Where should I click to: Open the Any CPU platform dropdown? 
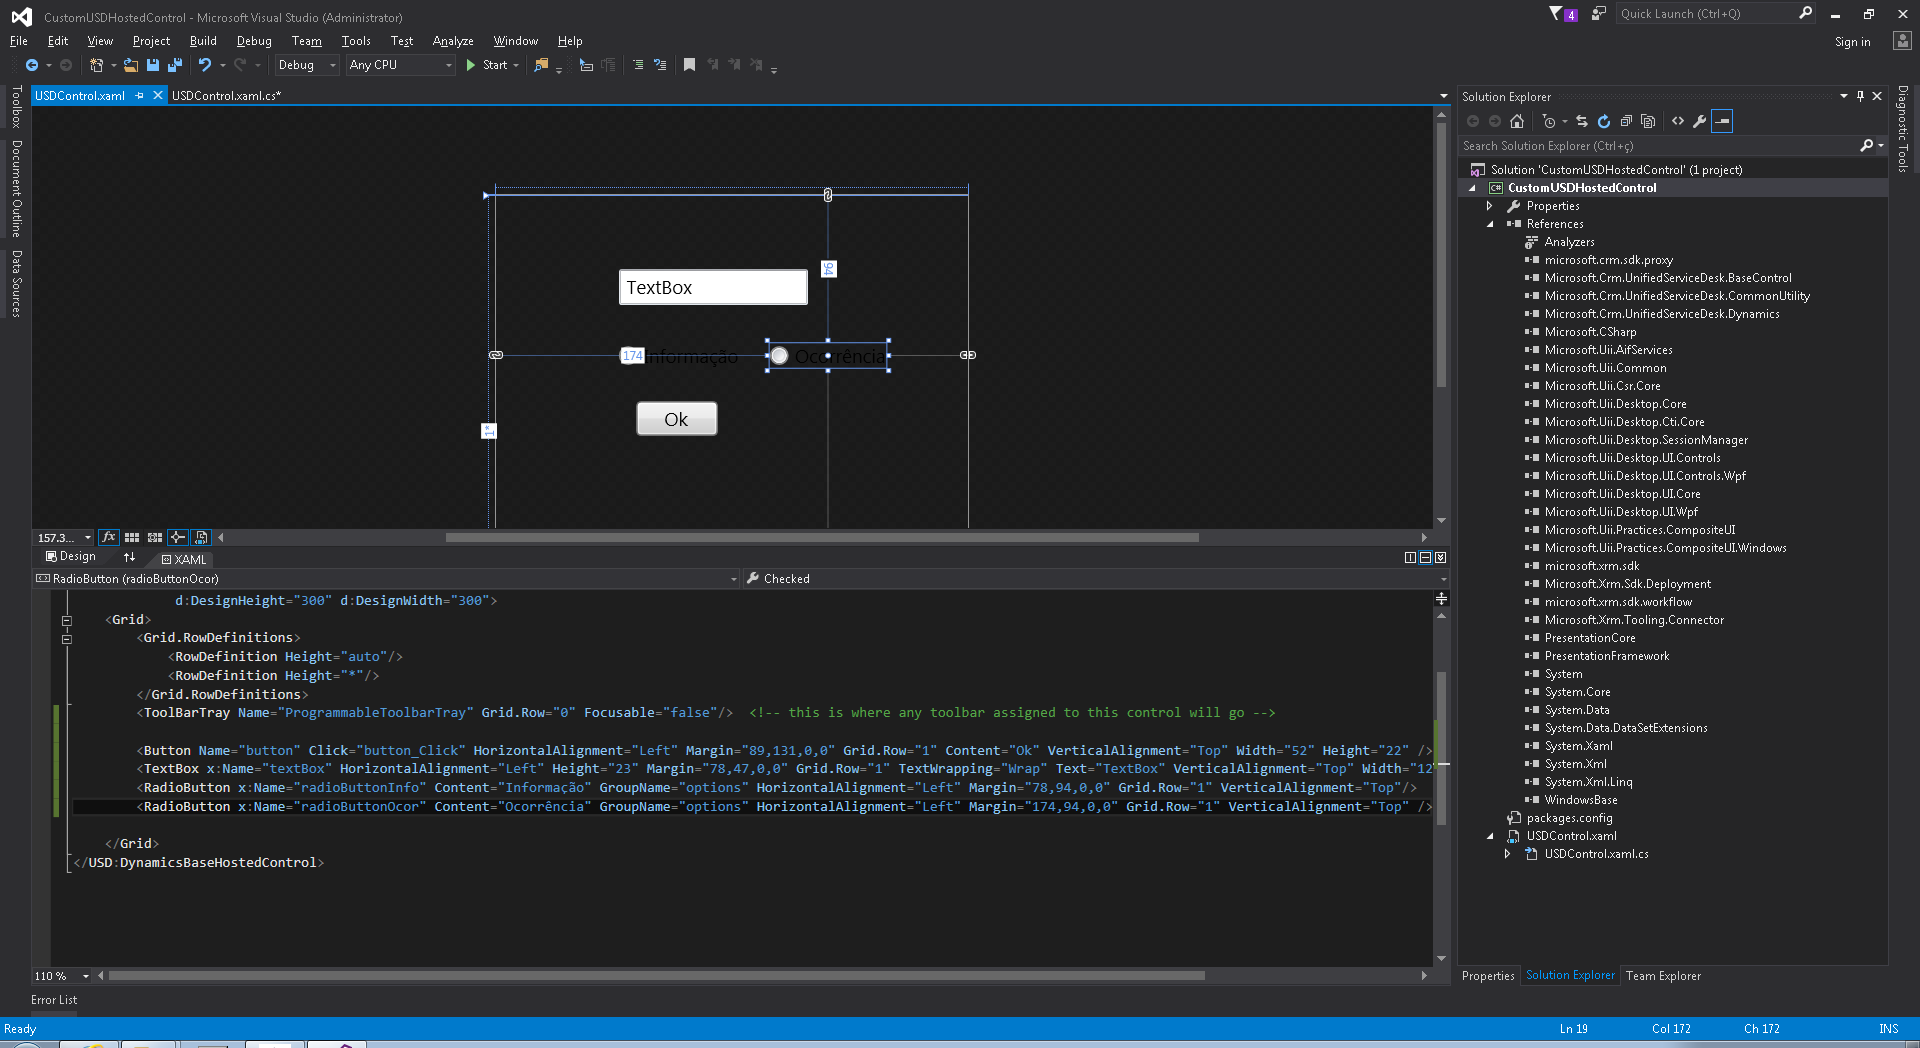pyautogui.click(x=400, y=65)
